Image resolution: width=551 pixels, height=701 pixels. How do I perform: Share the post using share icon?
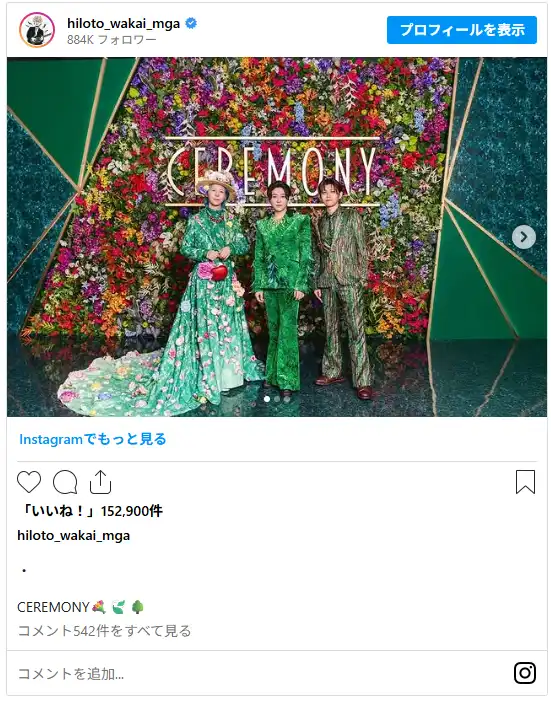100,482
